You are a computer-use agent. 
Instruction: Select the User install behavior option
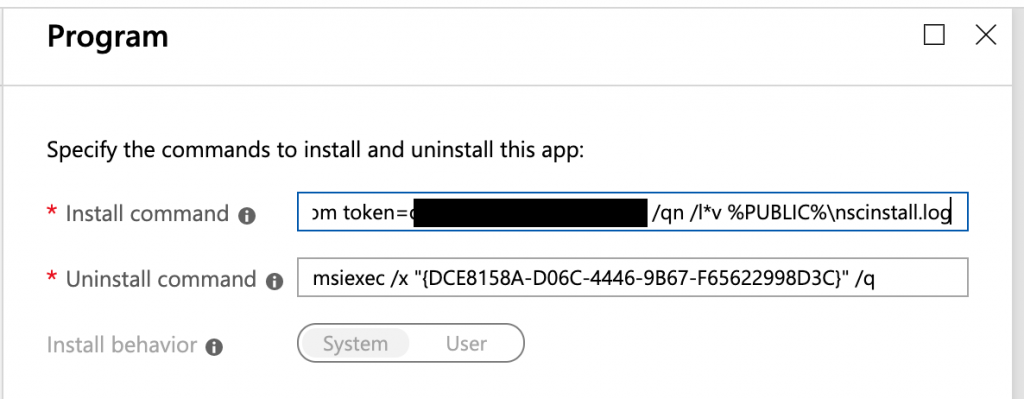466,343
